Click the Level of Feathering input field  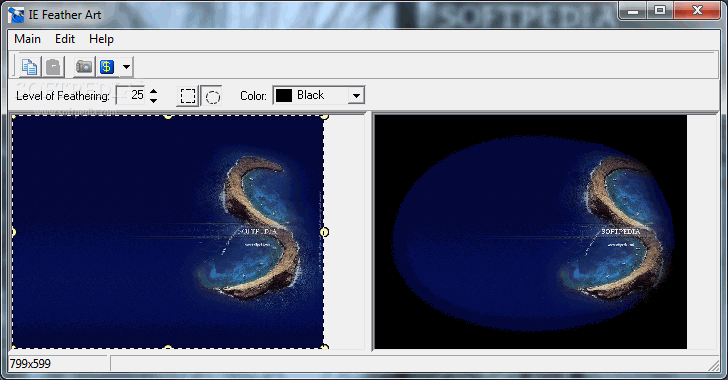coord(130,95)
